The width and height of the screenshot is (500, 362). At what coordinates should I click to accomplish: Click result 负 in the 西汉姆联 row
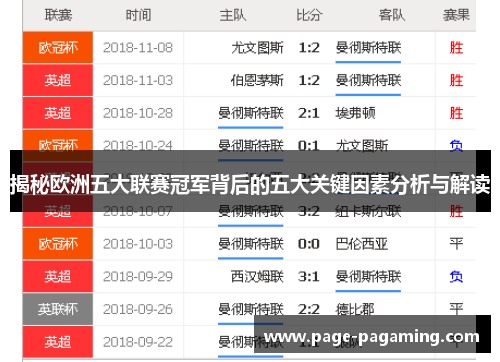click(x=456, y=277)
